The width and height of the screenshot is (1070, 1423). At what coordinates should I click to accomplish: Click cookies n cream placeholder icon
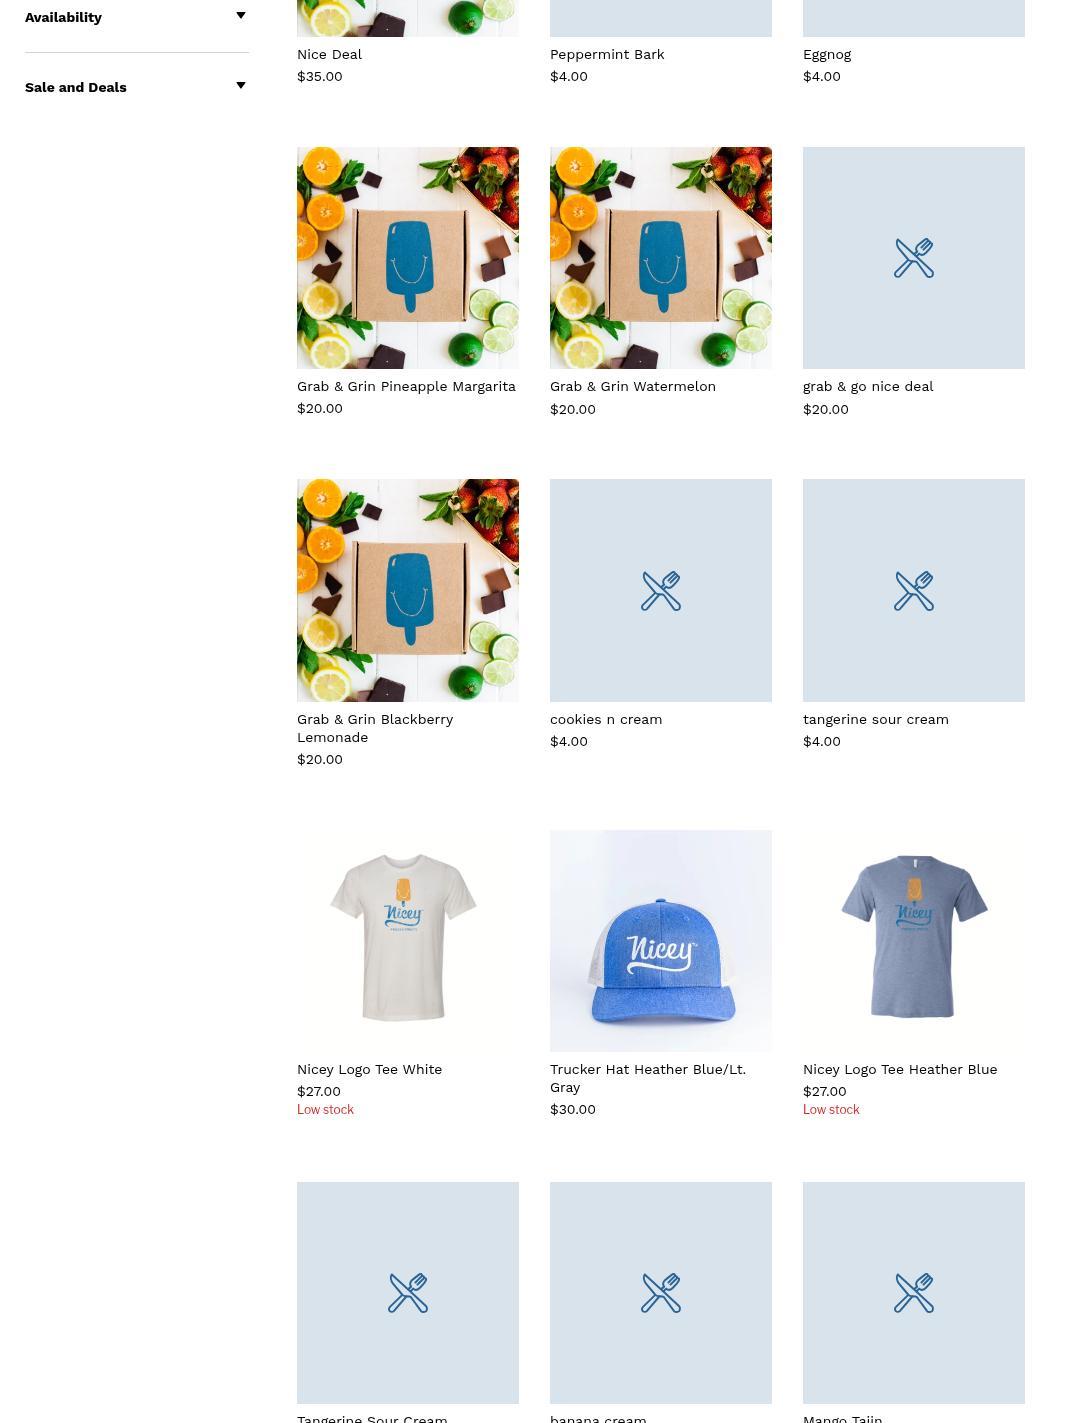[x=661, y=591]
